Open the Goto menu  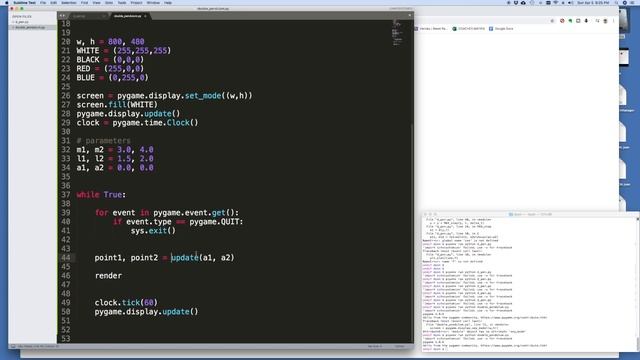tap(109, 2)
